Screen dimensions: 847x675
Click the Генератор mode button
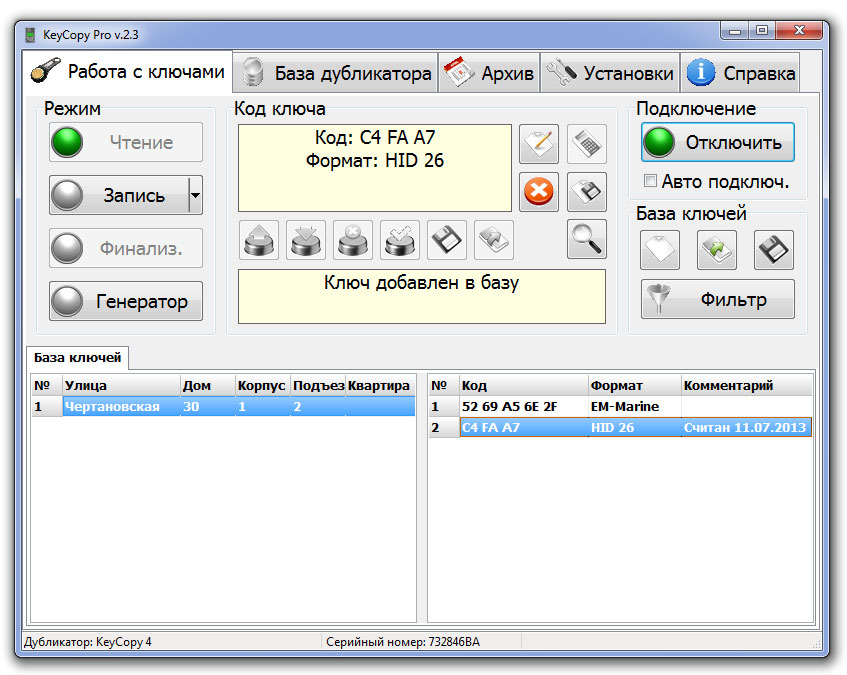tap(126, 301)
